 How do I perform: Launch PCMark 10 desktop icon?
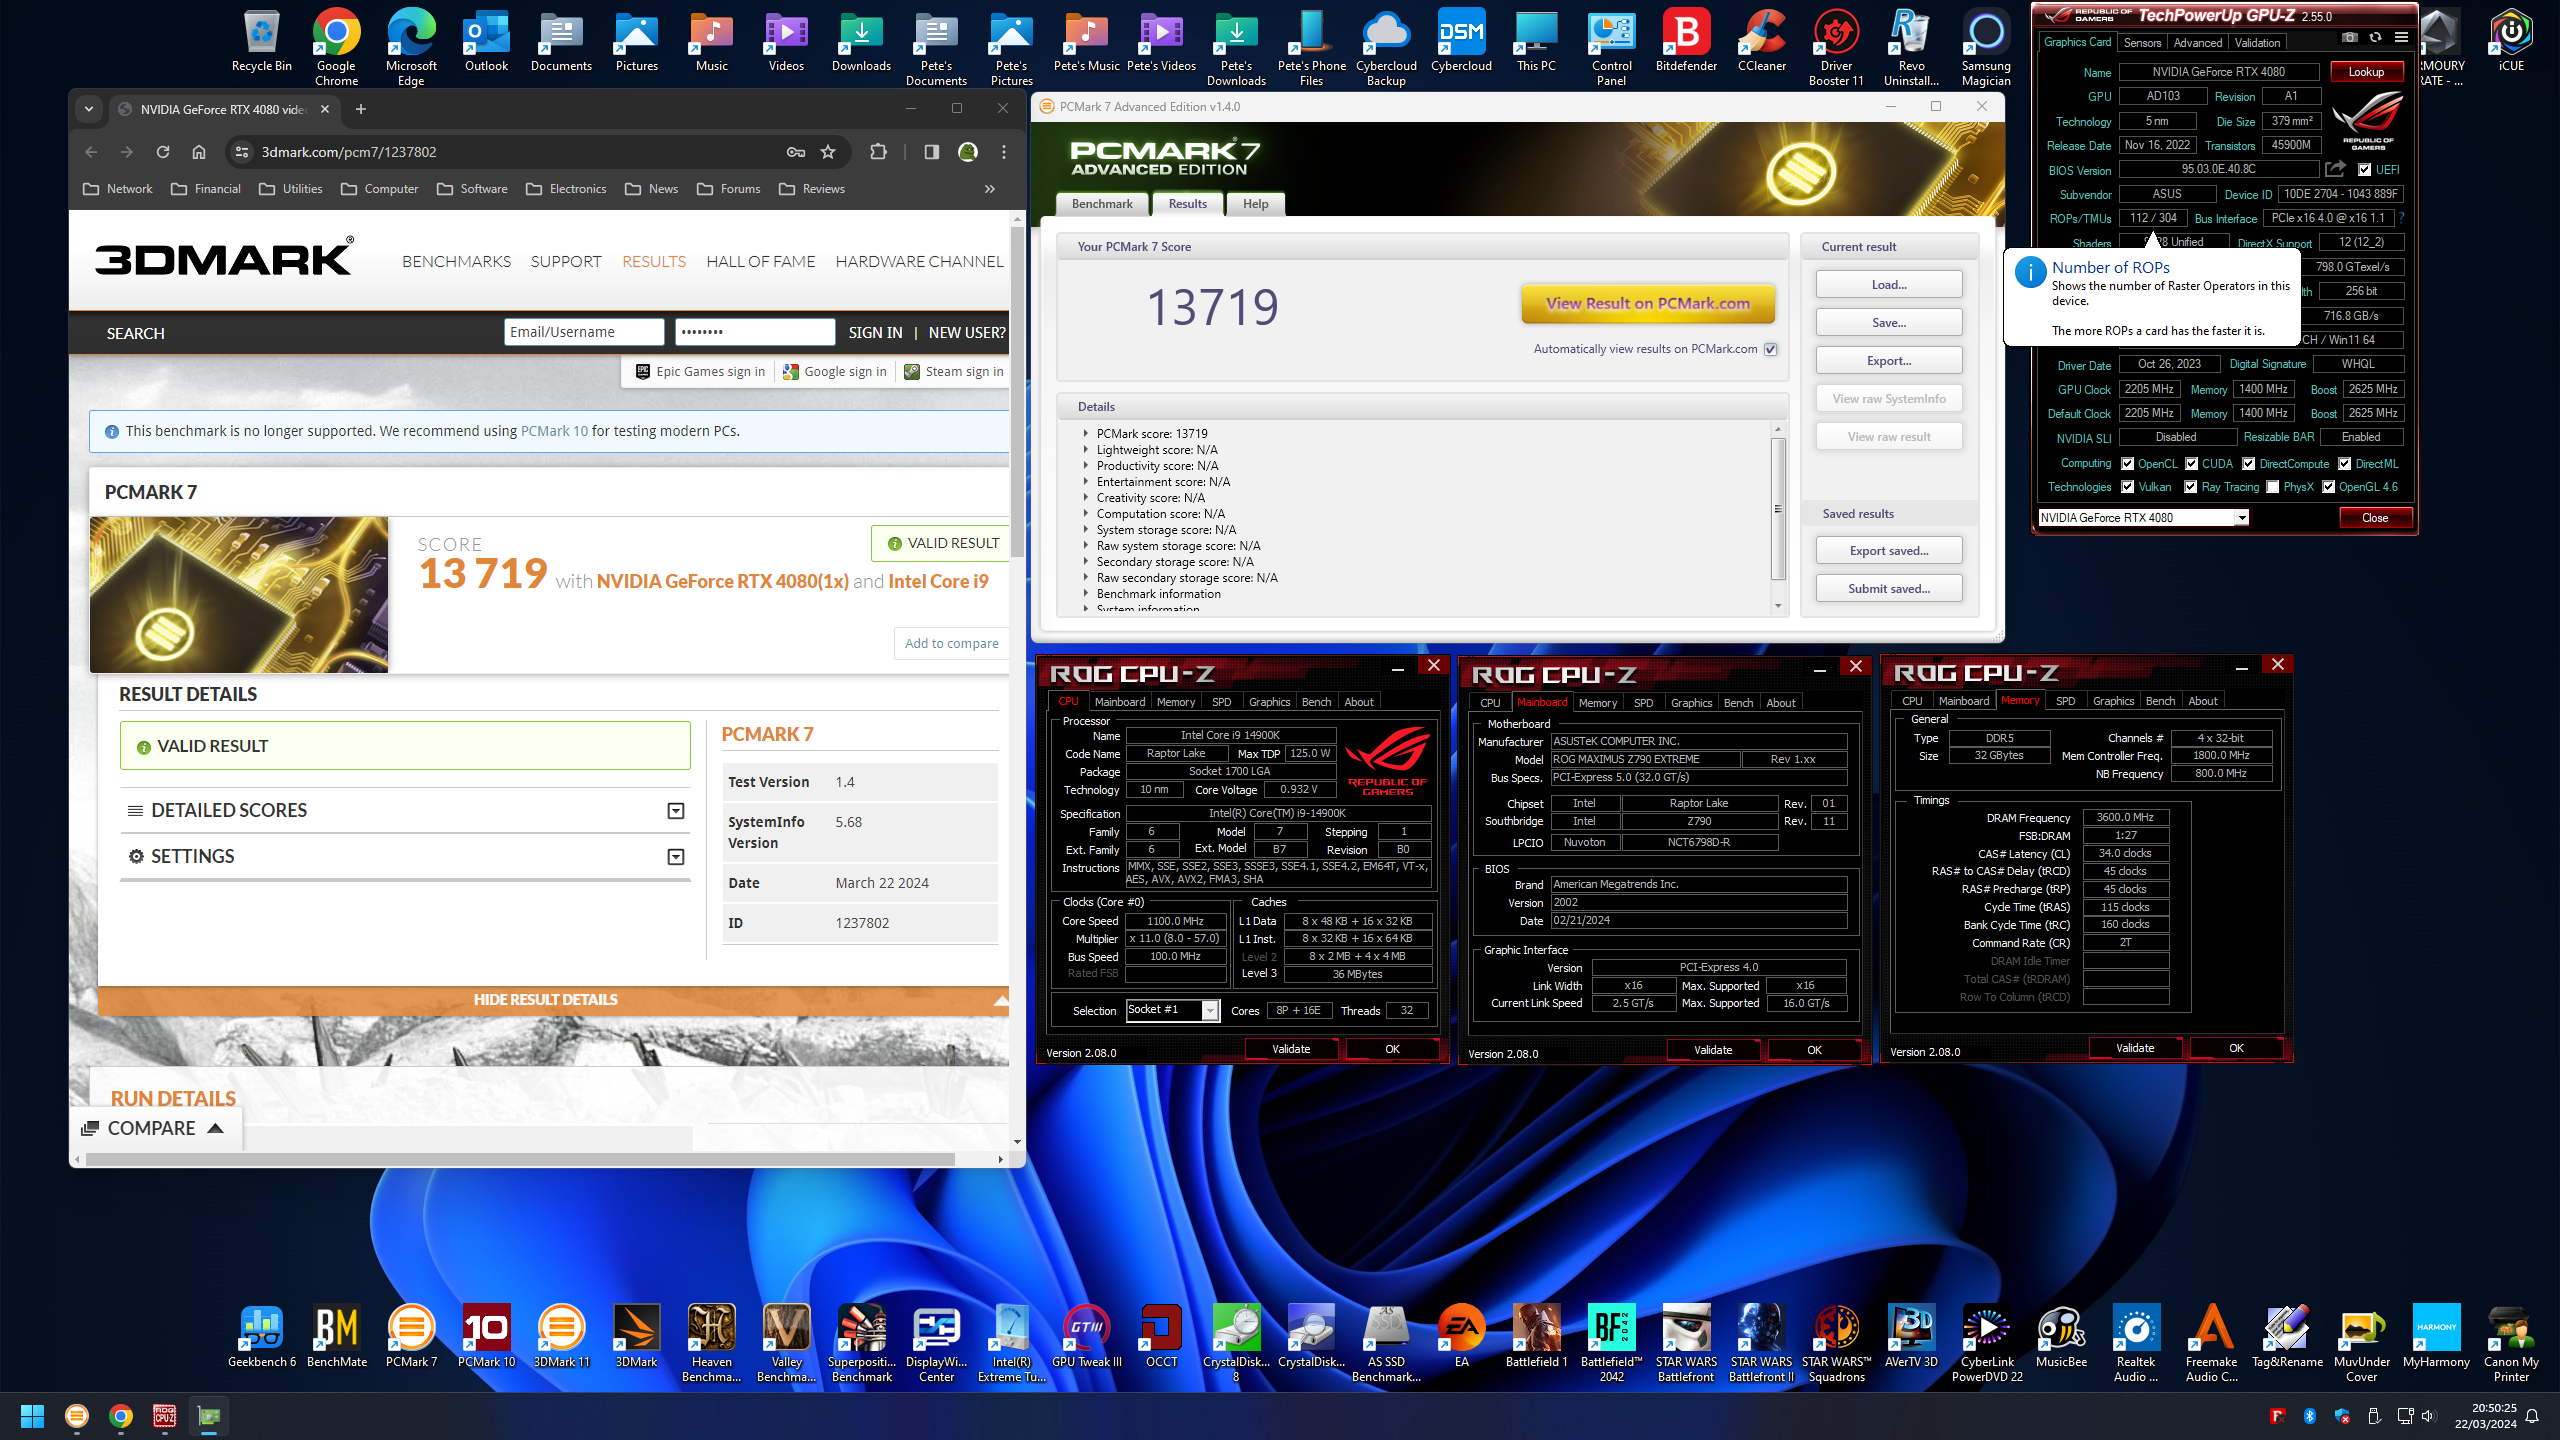click(486, 1337)
